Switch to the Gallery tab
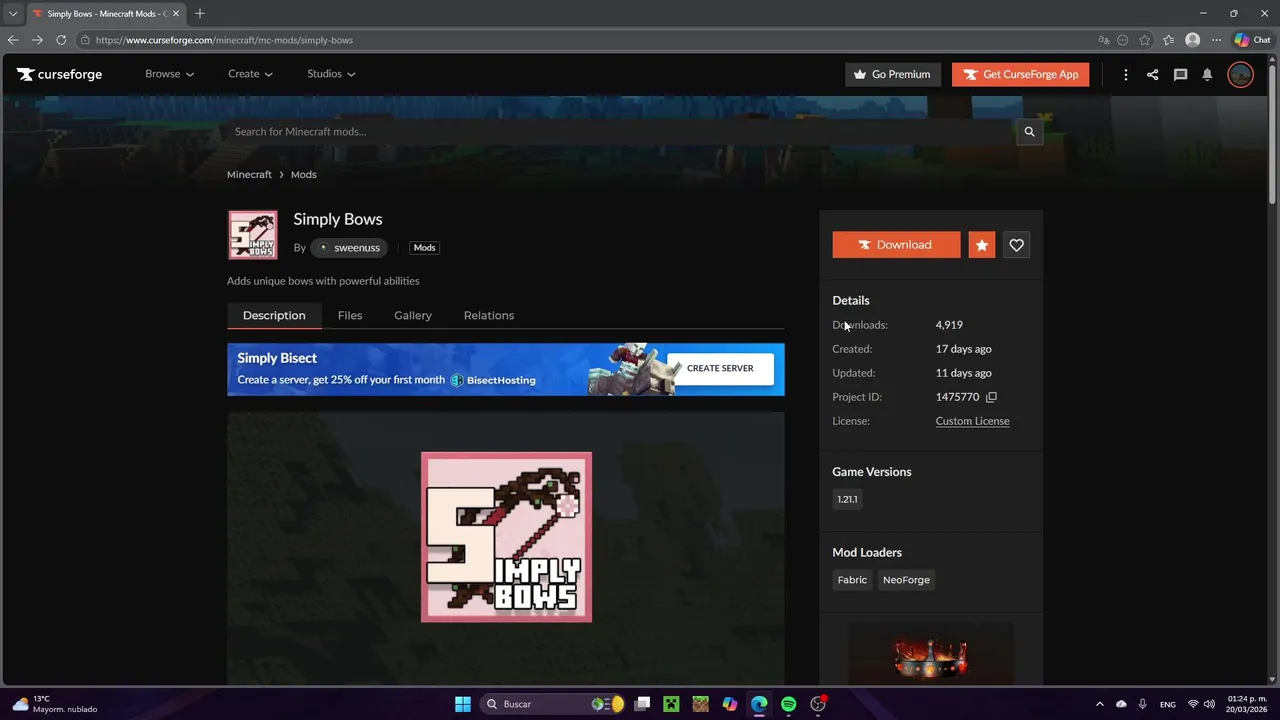 pos(413,315)
